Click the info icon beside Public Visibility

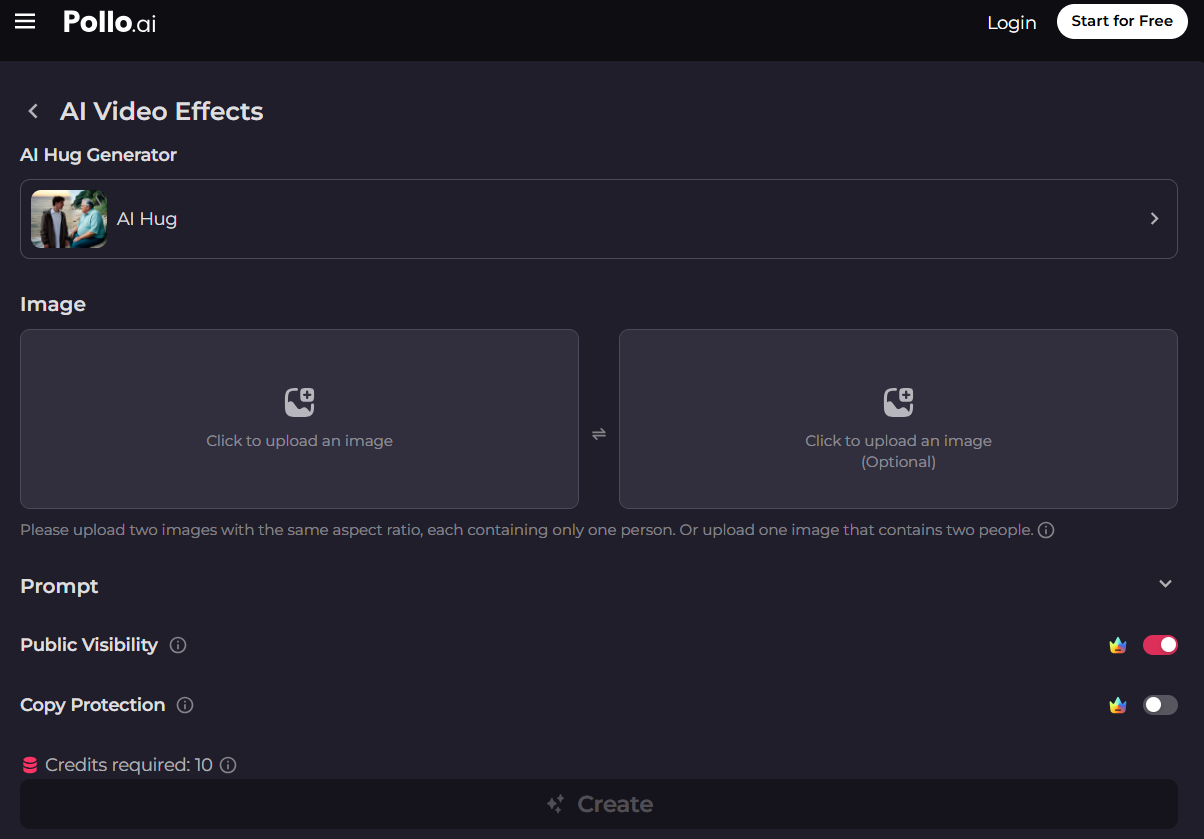coord(178,645)
